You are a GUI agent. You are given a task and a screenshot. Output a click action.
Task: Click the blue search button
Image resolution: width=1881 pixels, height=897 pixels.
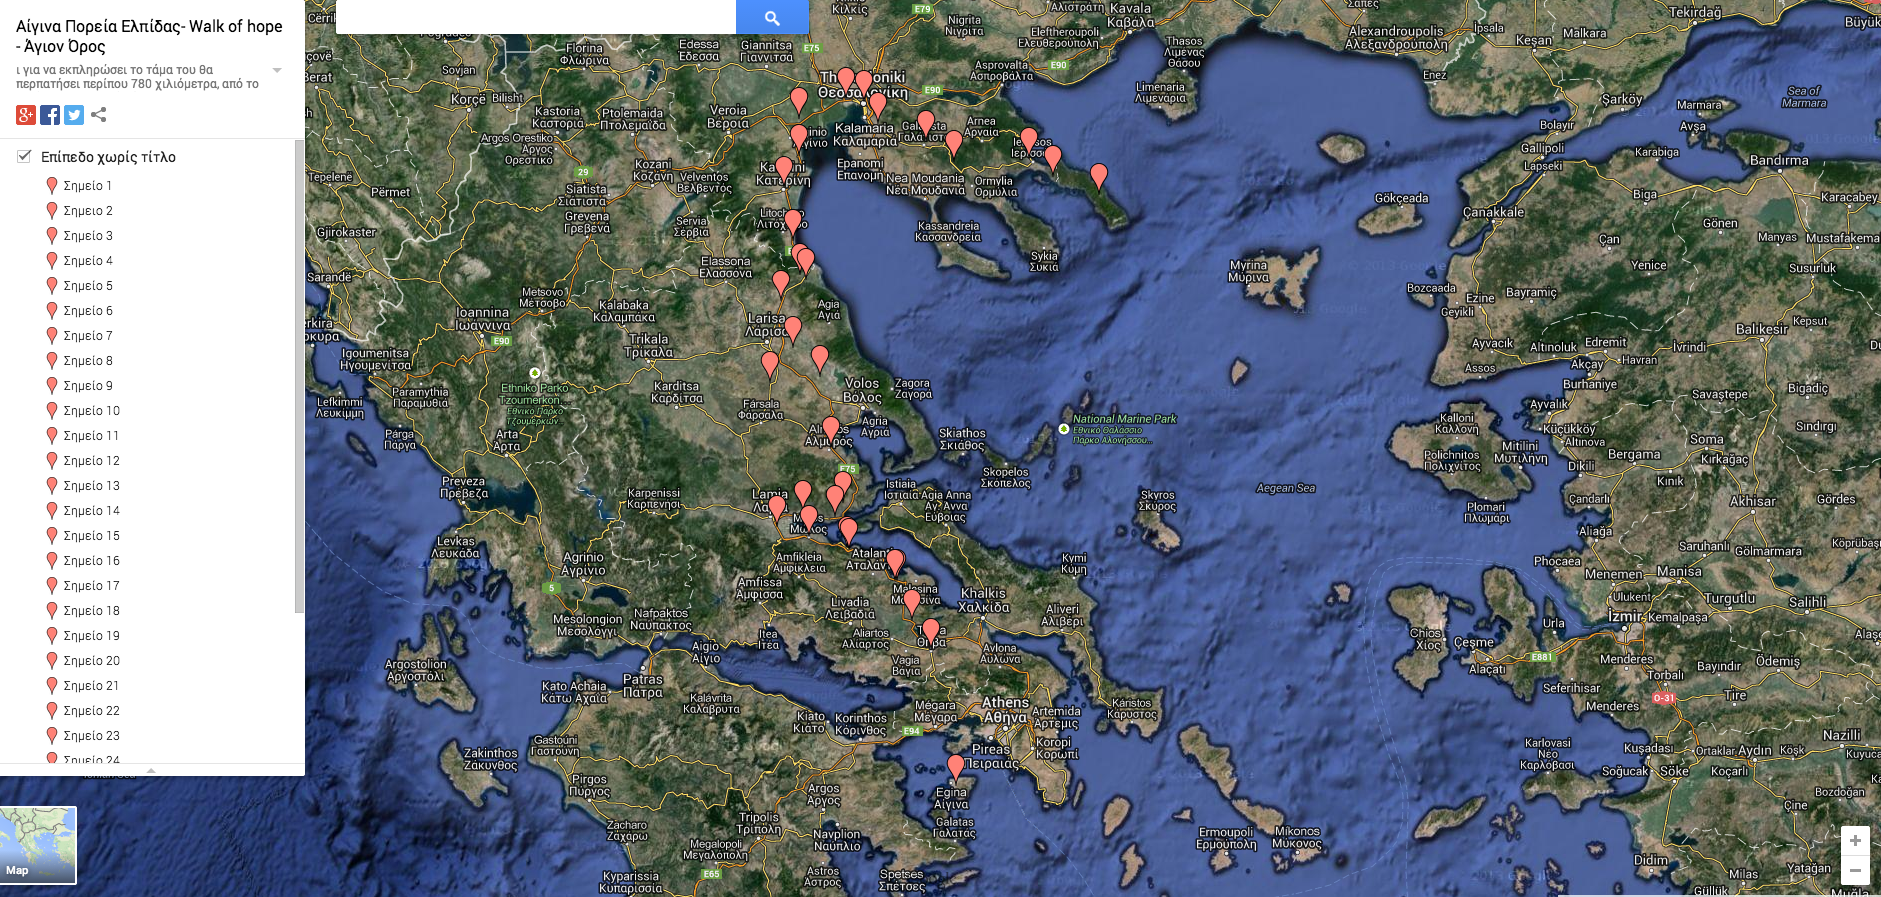(x=772, y=17)
